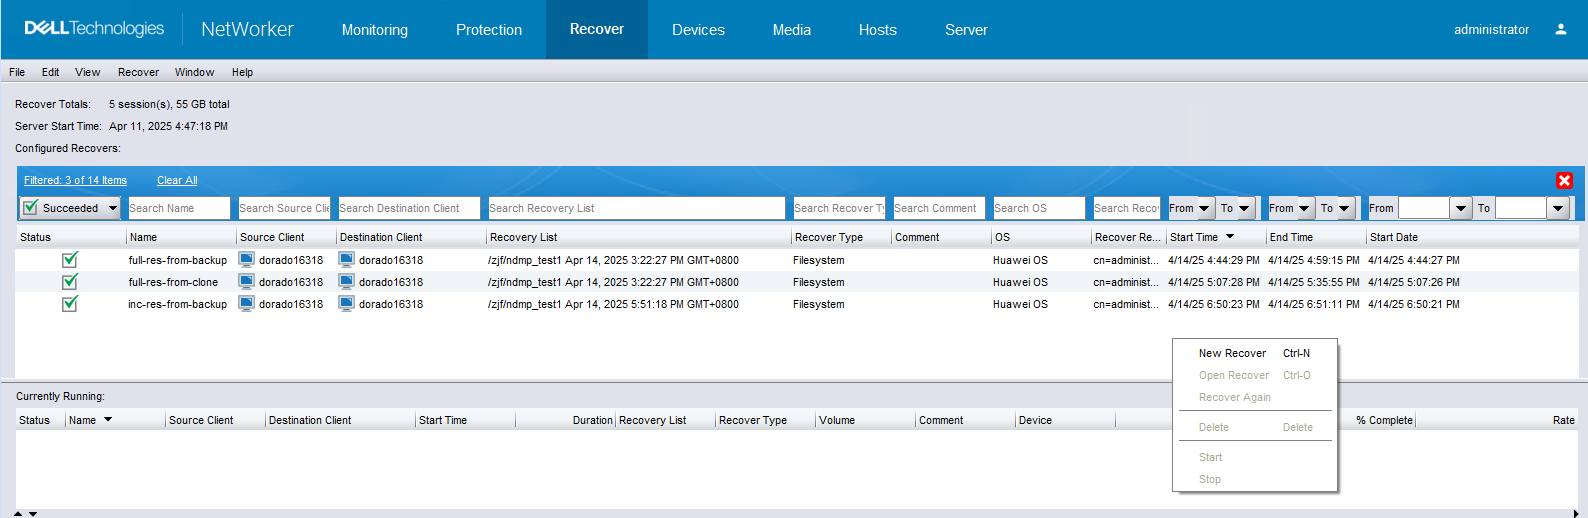Sort by the End Time column header

tap(1316, 237)
